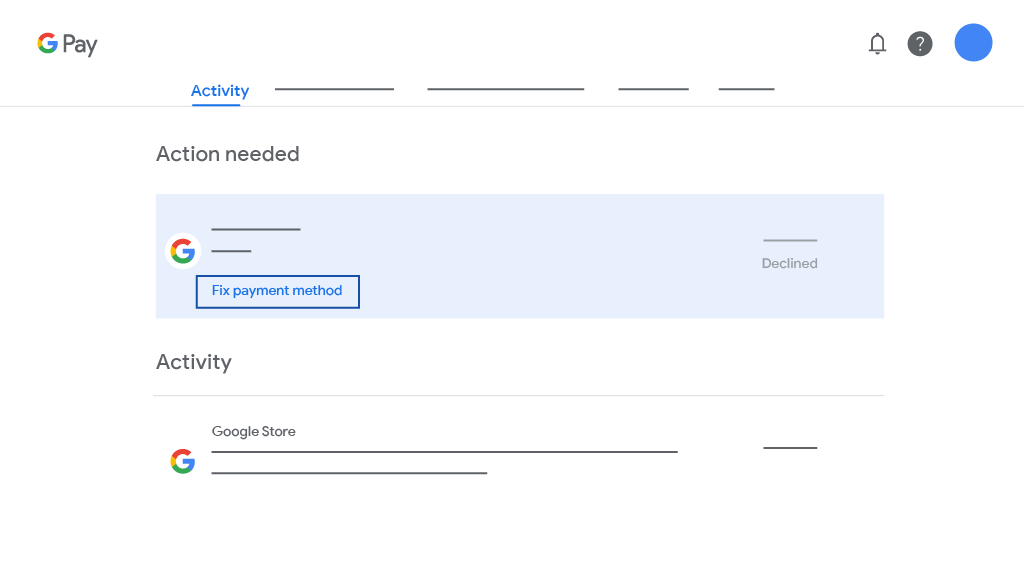This screenshot has width=1024, height=576.
Task: Click the declined transaction's title line
Action: 255,230
